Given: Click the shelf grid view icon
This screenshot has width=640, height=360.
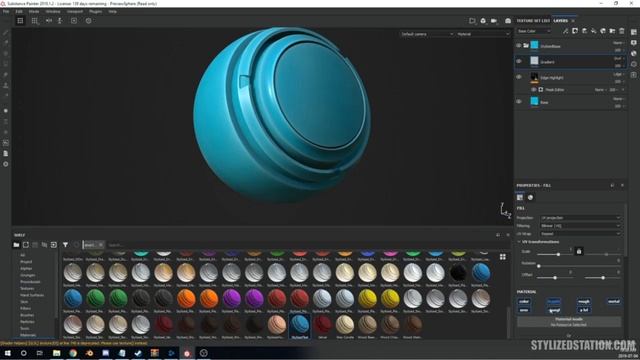Looking at the screenshot, I should pos(503,257).
